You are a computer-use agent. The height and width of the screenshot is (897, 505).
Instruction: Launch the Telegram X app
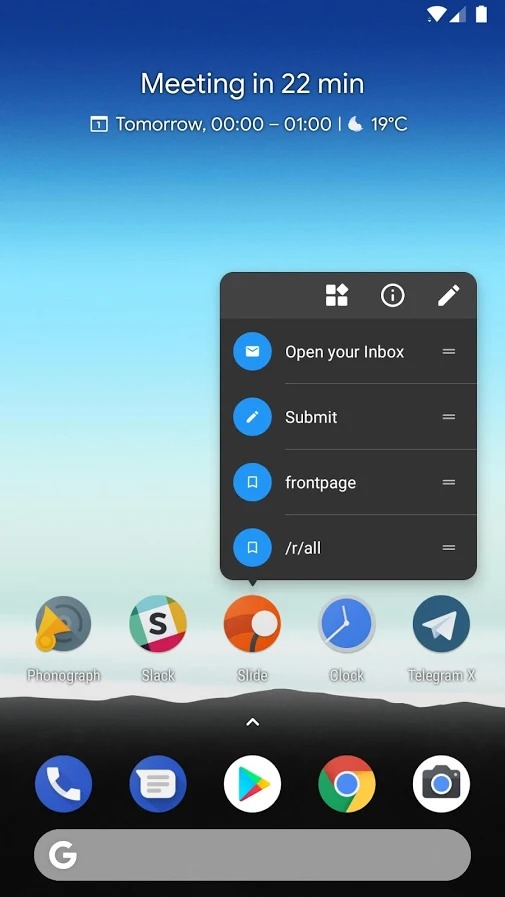point(442,624)
